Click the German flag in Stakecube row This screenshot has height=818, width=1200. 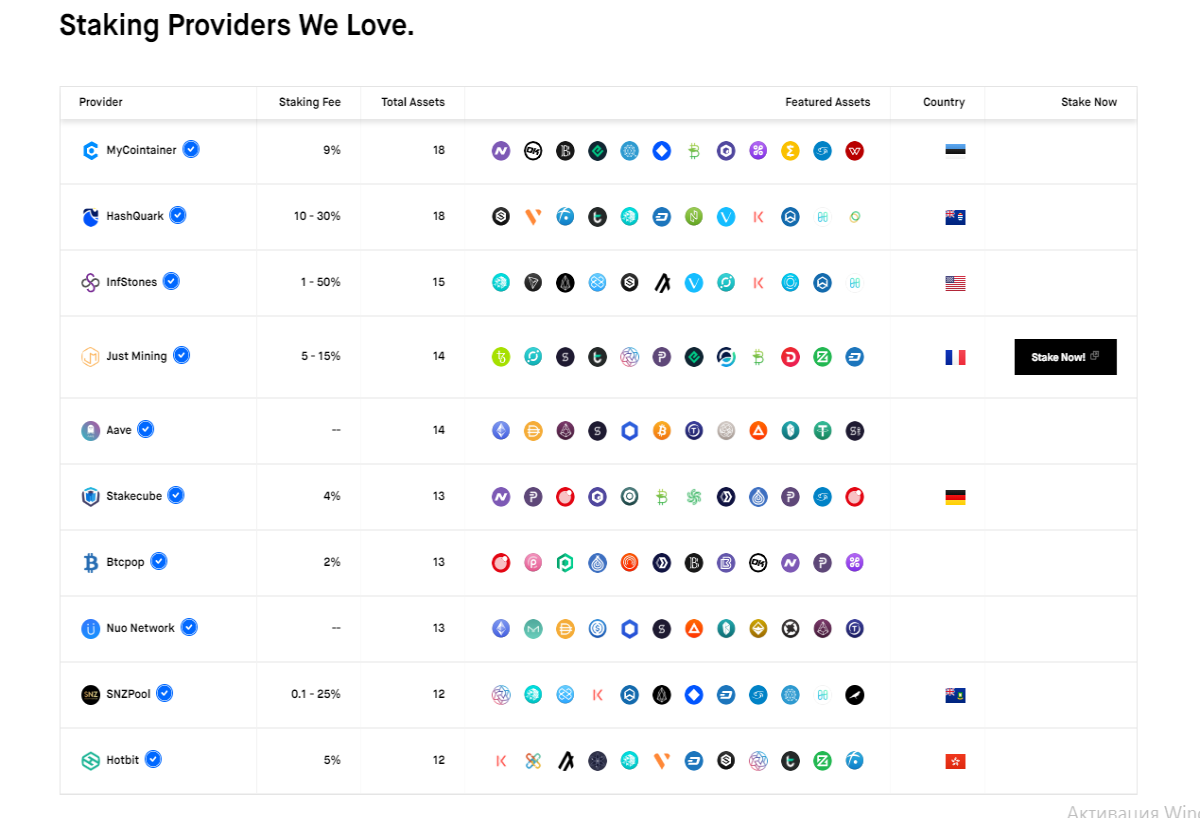click(955, 497)
